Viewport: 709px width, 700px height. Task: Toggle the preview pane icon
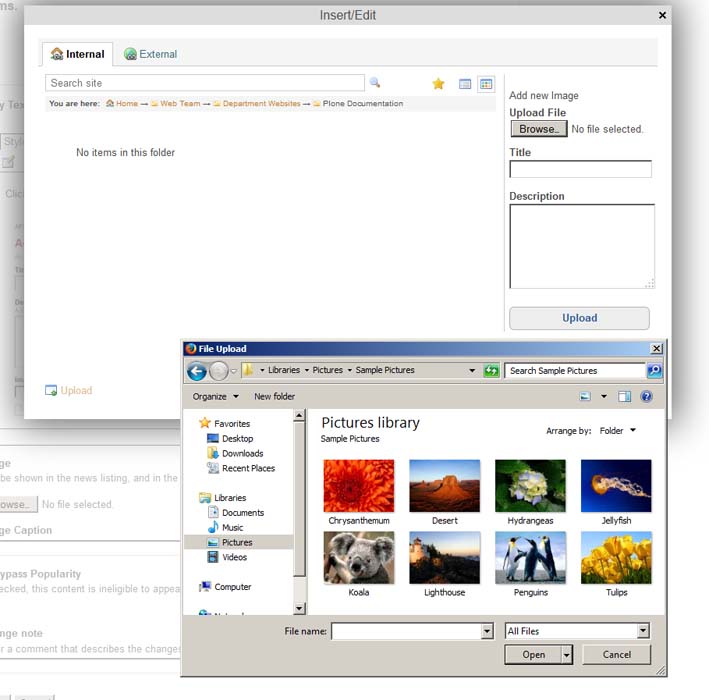[x=624, y=397]
